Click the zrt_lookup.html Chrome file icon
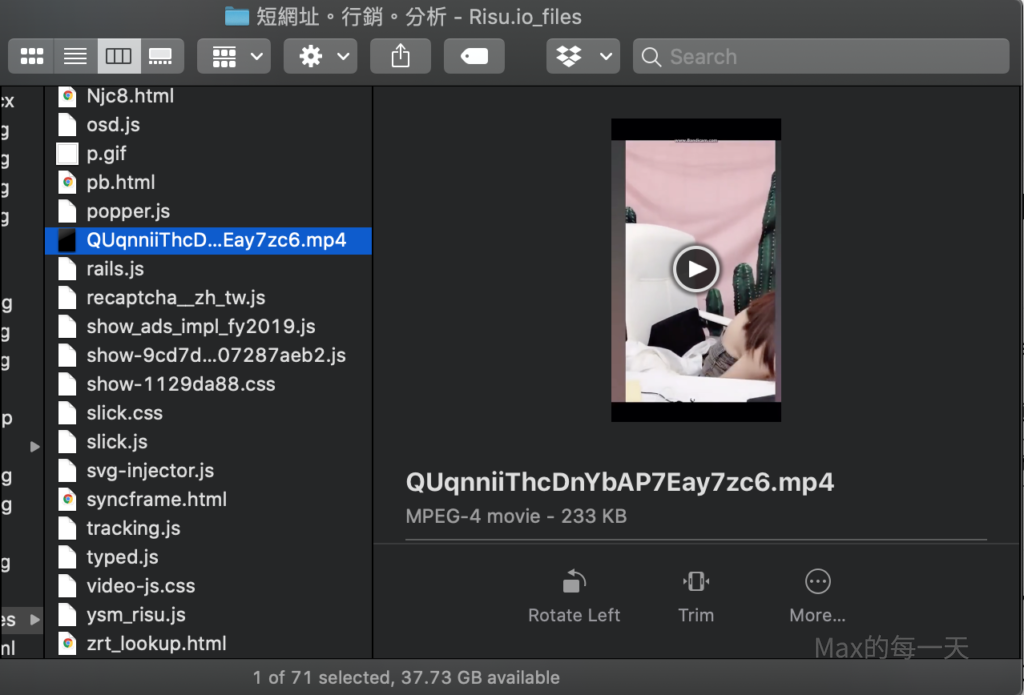Viewport: 1024px width, 695px height. click(x=67, y=643)
